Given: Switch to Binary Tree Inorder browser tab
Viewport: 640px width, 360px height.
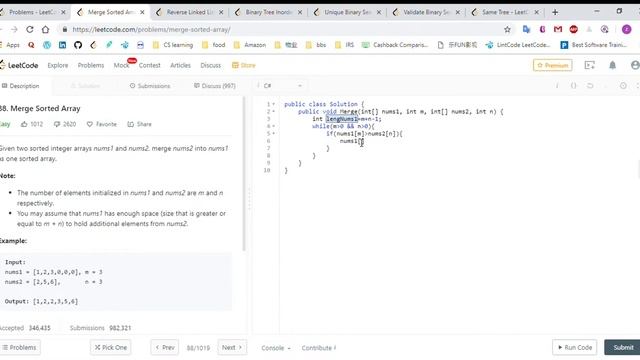Looking at the screenshot, I should pos(269,12).
